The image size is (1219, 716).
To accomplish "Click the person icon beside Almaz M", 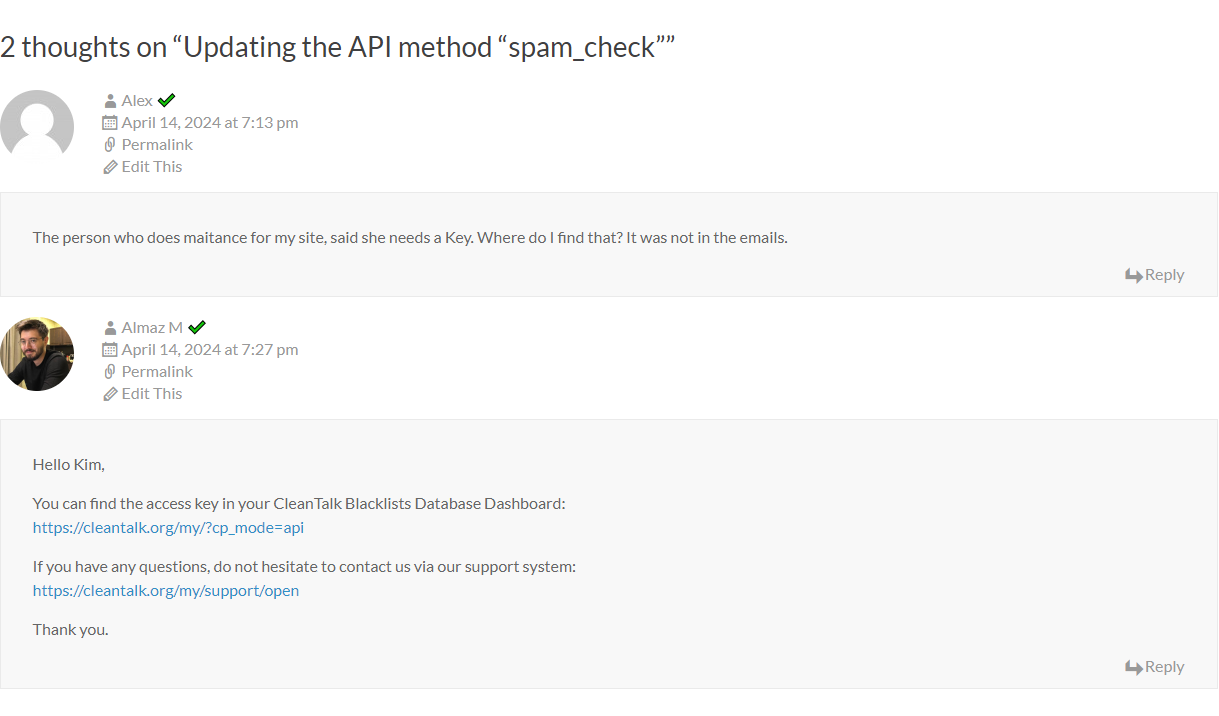I will [x=110, y=328].
